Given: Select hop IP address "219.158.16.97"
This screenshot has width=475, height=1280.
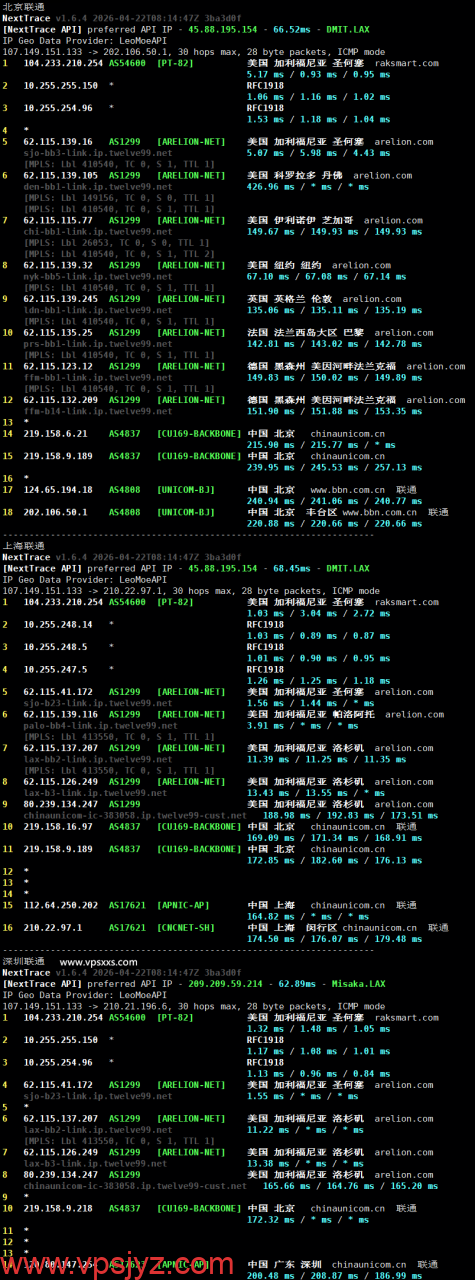Looking at the screenshot, I should pyautogui.click(x=58, y=826).
